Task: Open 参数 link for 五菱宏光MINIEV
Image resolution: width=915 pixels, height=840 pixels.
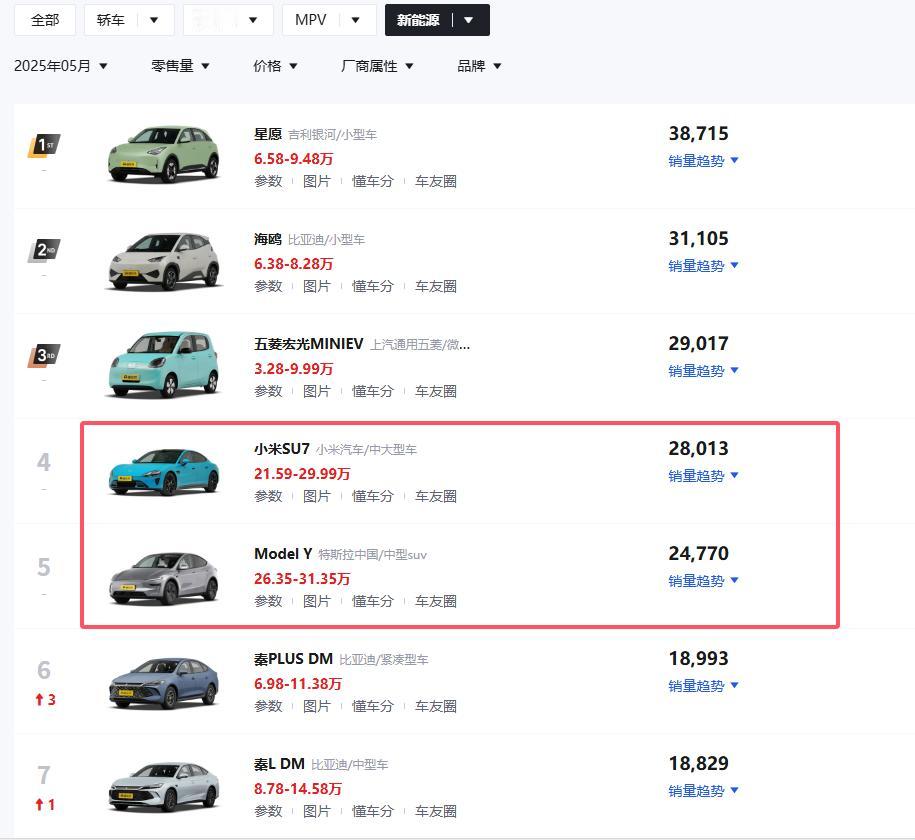Action: 268,391
